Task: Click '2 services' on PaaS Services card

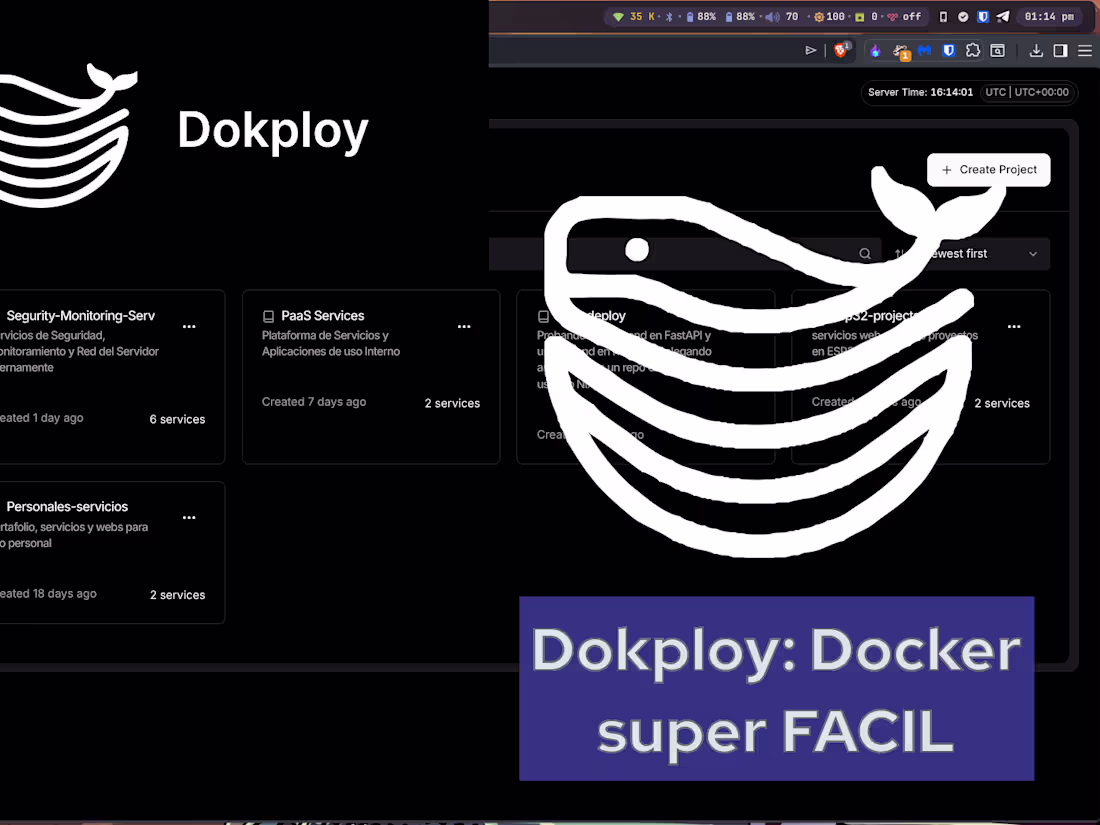Action: click(x=452, y=403)
